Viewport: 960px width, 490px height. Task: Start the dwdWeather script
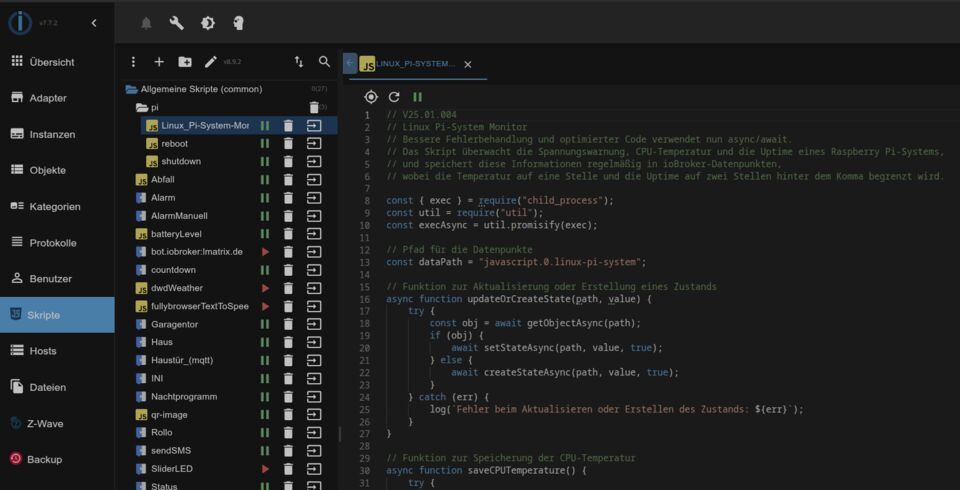(265, 288)
